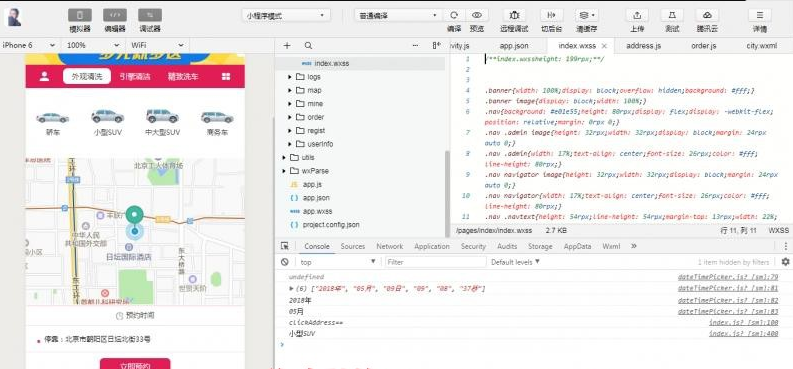Close the index.wxss editor tab

pyautogui.click(x=604, y=45)
